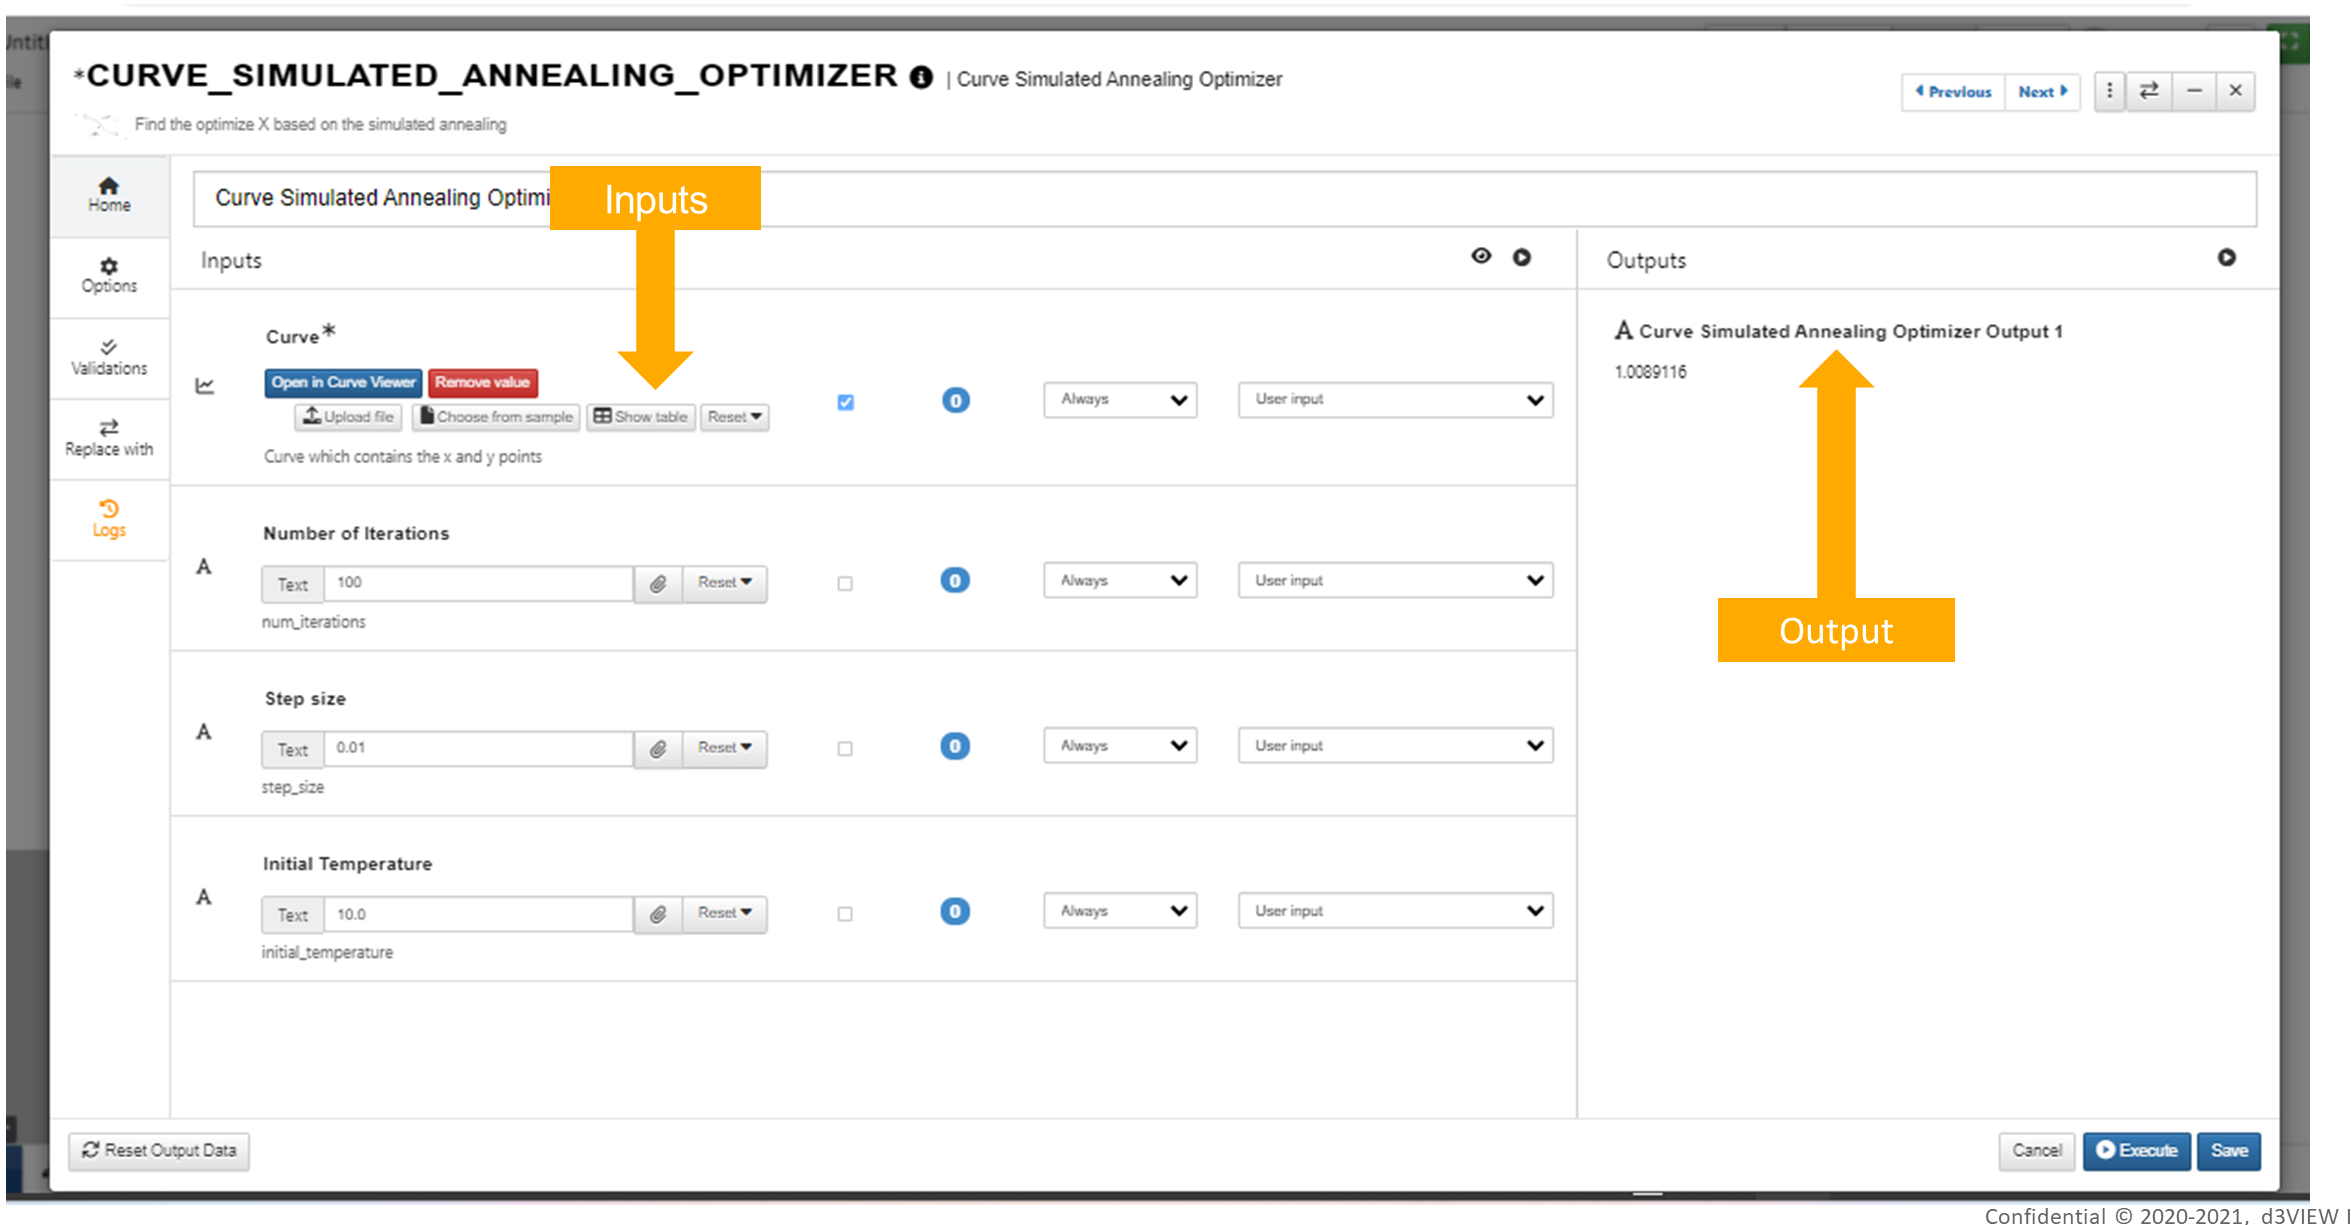Image resolution: width=2351 pixels, height=1225 pixels.
Task: Uncheck the Curve input checkbox
Action: point(845,402)
